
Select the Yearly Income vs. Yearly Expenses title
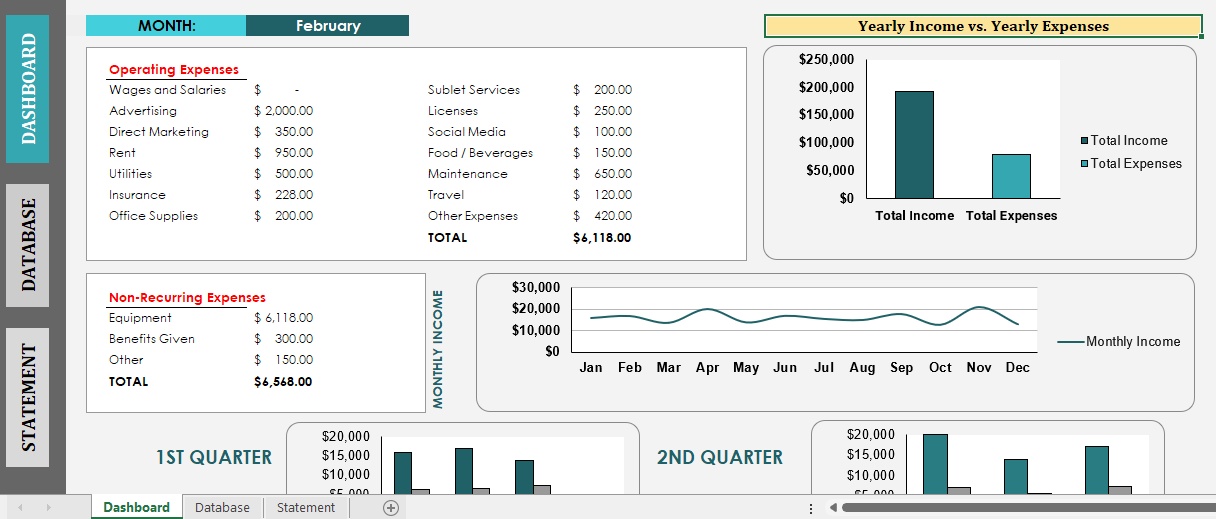(x=983, y=27)
